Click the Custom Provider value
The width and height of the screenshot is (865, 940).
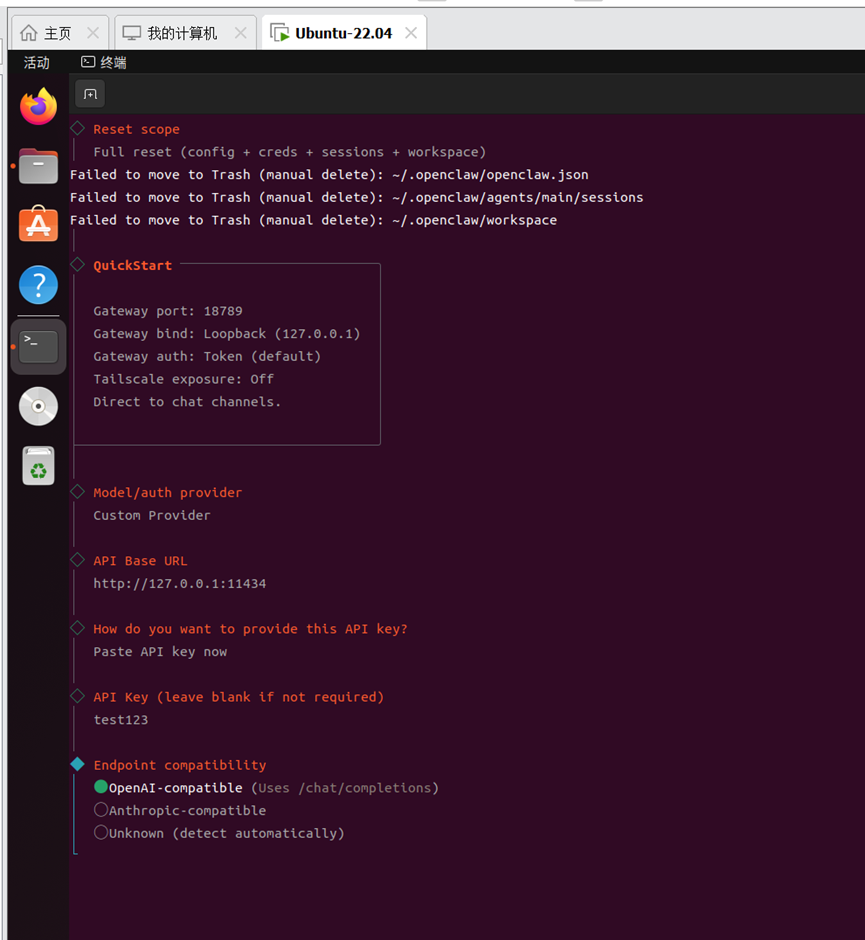pyautogui.click(x=152, y=516)
